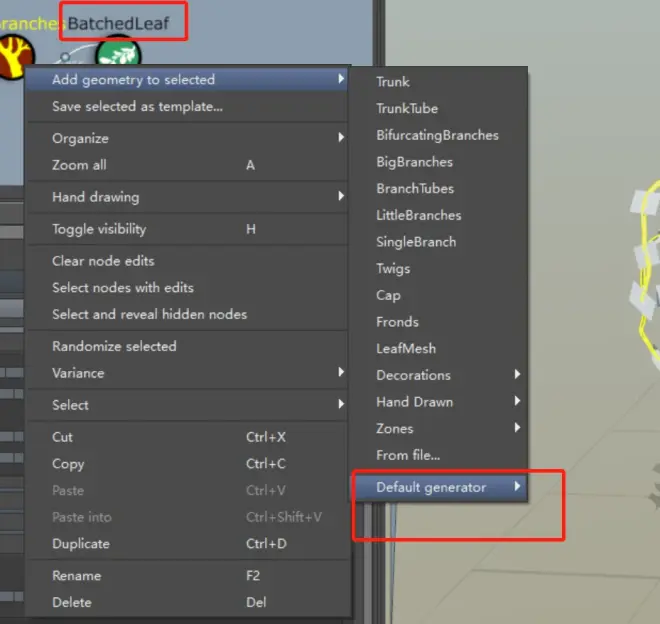Pick BifurcatingBranches from the submenu
This screenshot has height=624, width=660.
(x=437, y=135)
